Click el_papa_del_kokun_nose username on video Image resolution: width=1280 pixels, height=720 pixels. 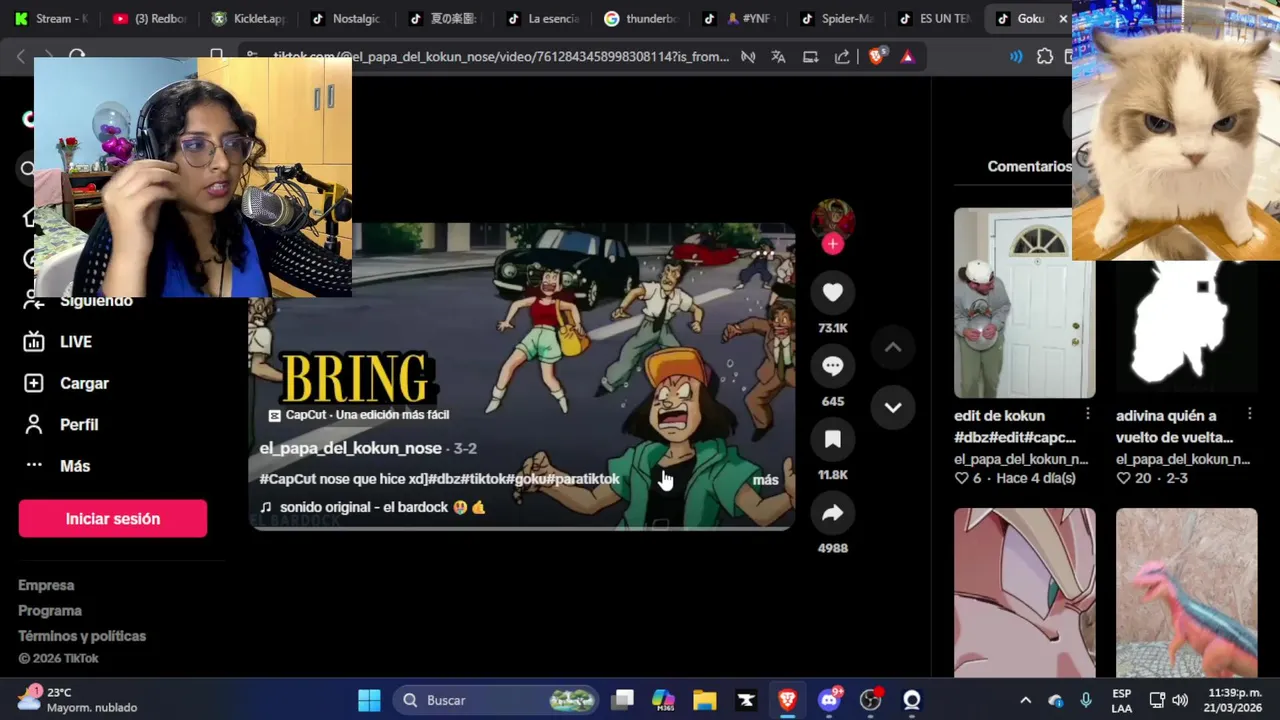[x=350, y=448]
